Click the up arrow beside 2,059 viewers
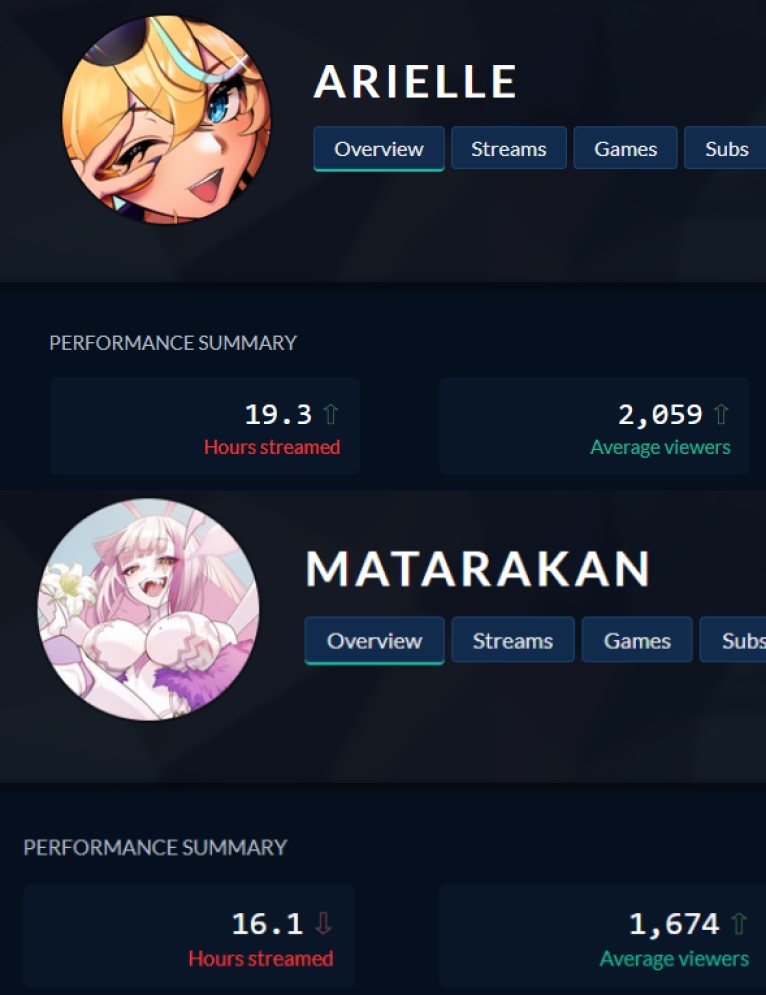766x995 pixels. [721, 415]
